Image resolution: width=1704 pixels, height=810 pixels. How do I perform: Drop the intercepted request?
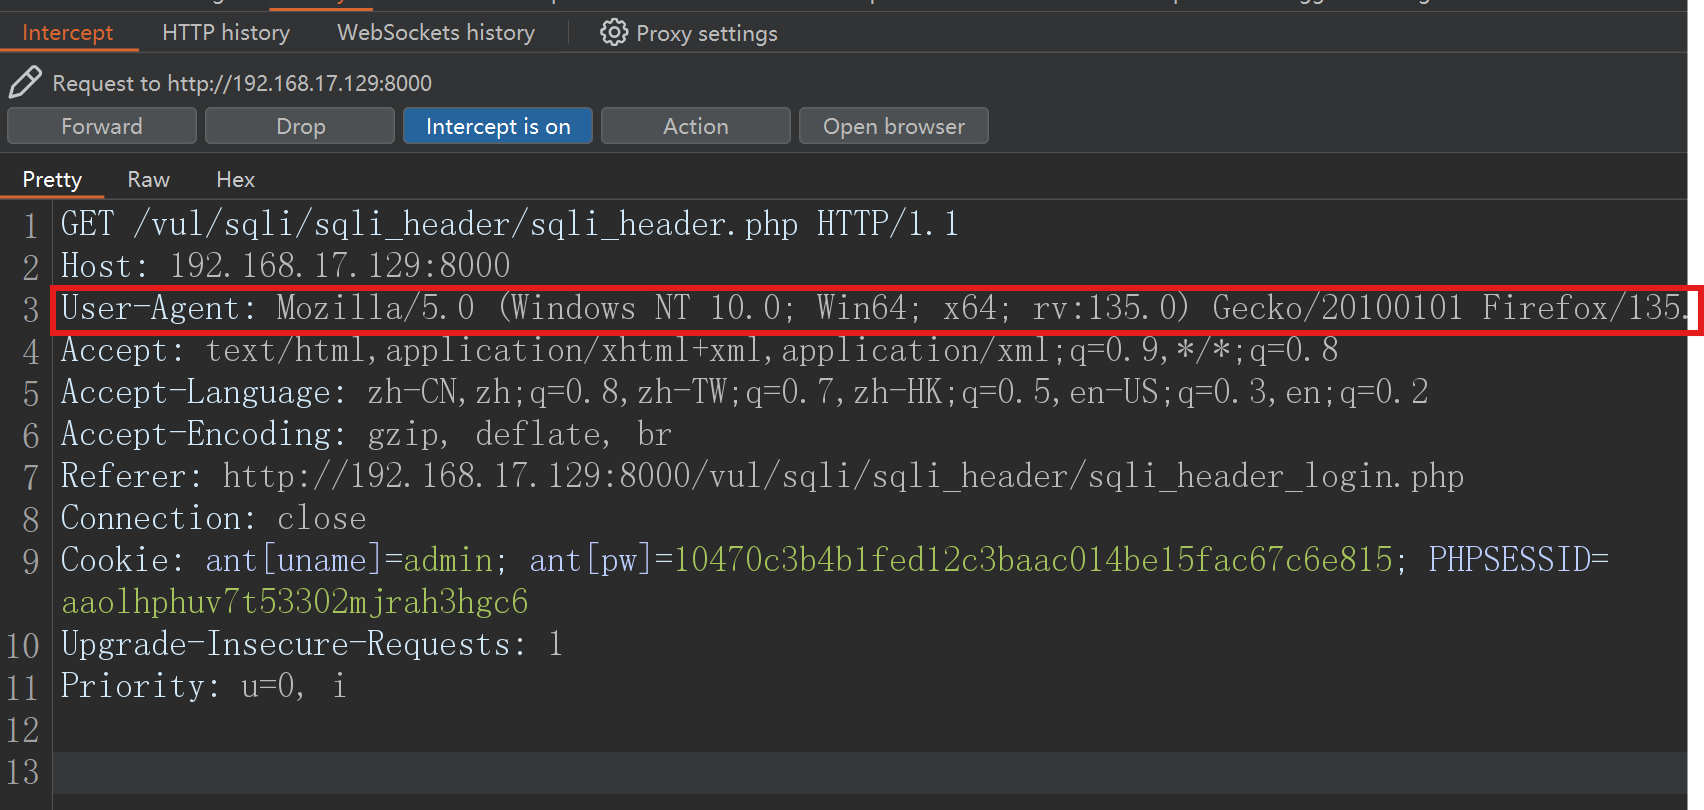[300, 127]
